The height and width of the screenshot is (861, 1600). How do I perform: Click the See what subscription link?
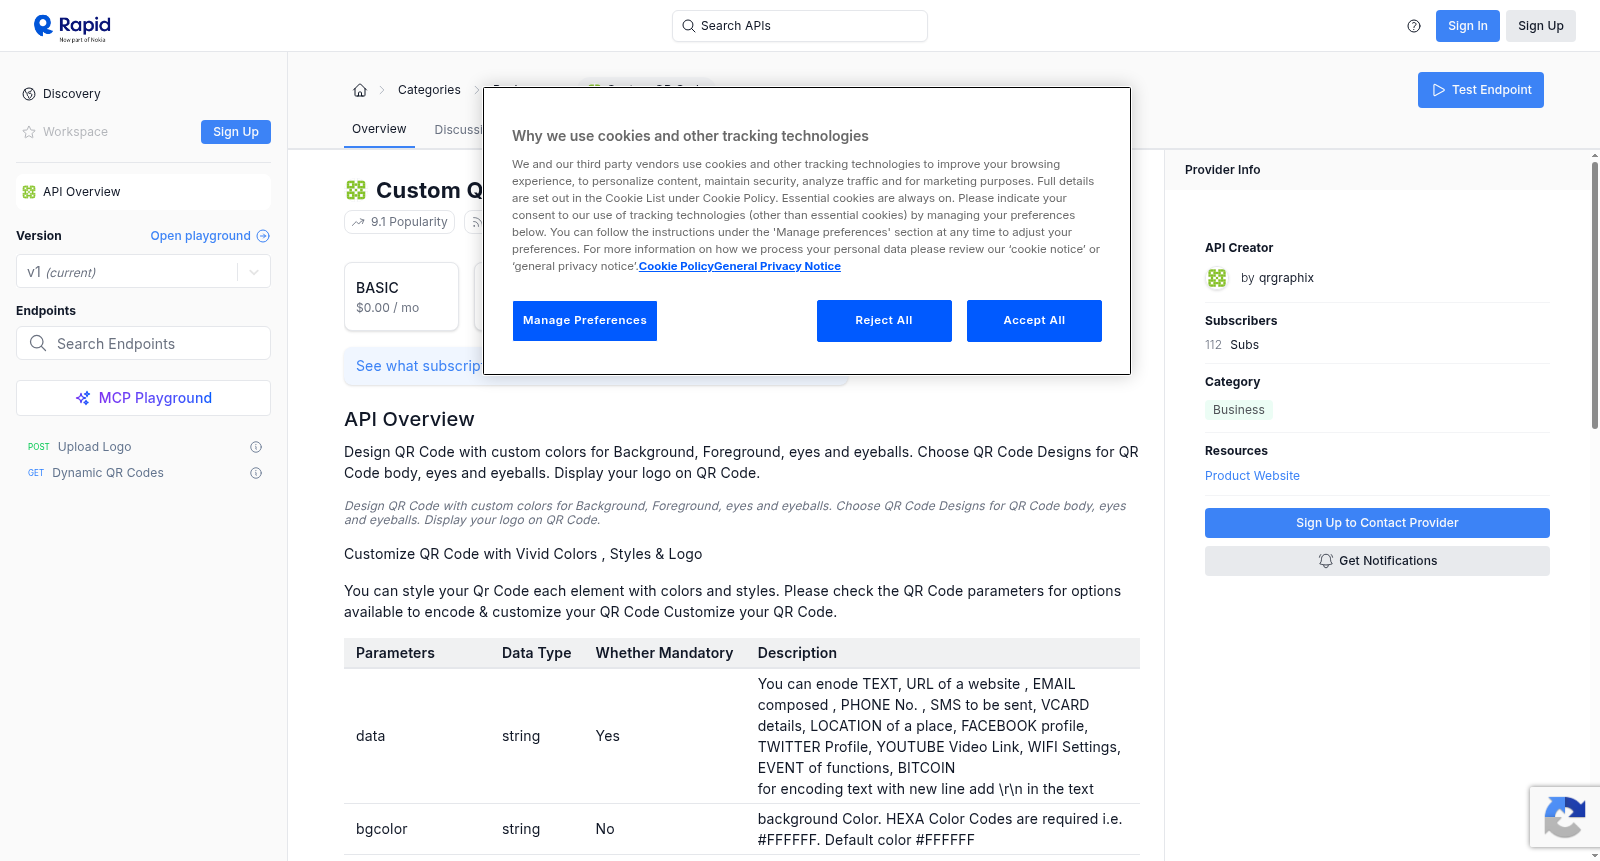419,366
